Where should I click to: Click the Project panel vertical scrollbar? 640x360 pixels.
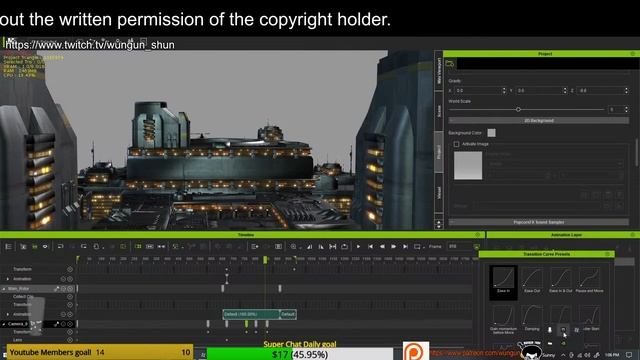[x=637, y=153]
